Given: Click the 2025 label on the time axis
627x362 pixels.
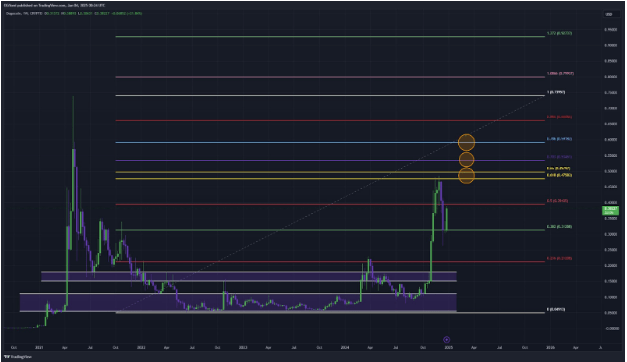Looking at the screenshot, I should (448, 348).
